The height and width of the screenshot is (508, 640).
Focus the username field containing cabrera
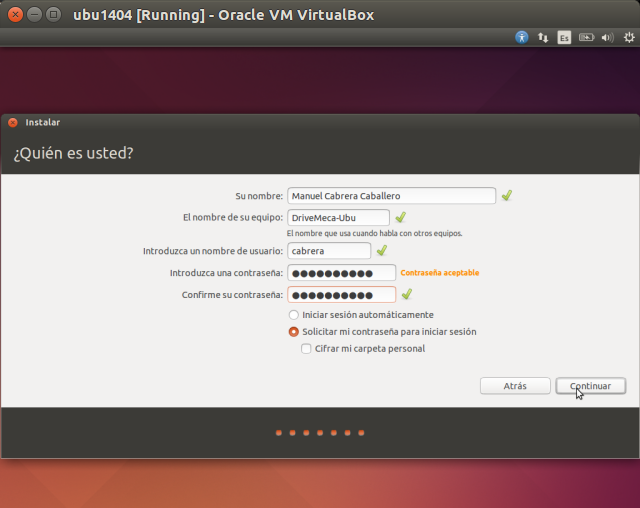pos(329,251)
